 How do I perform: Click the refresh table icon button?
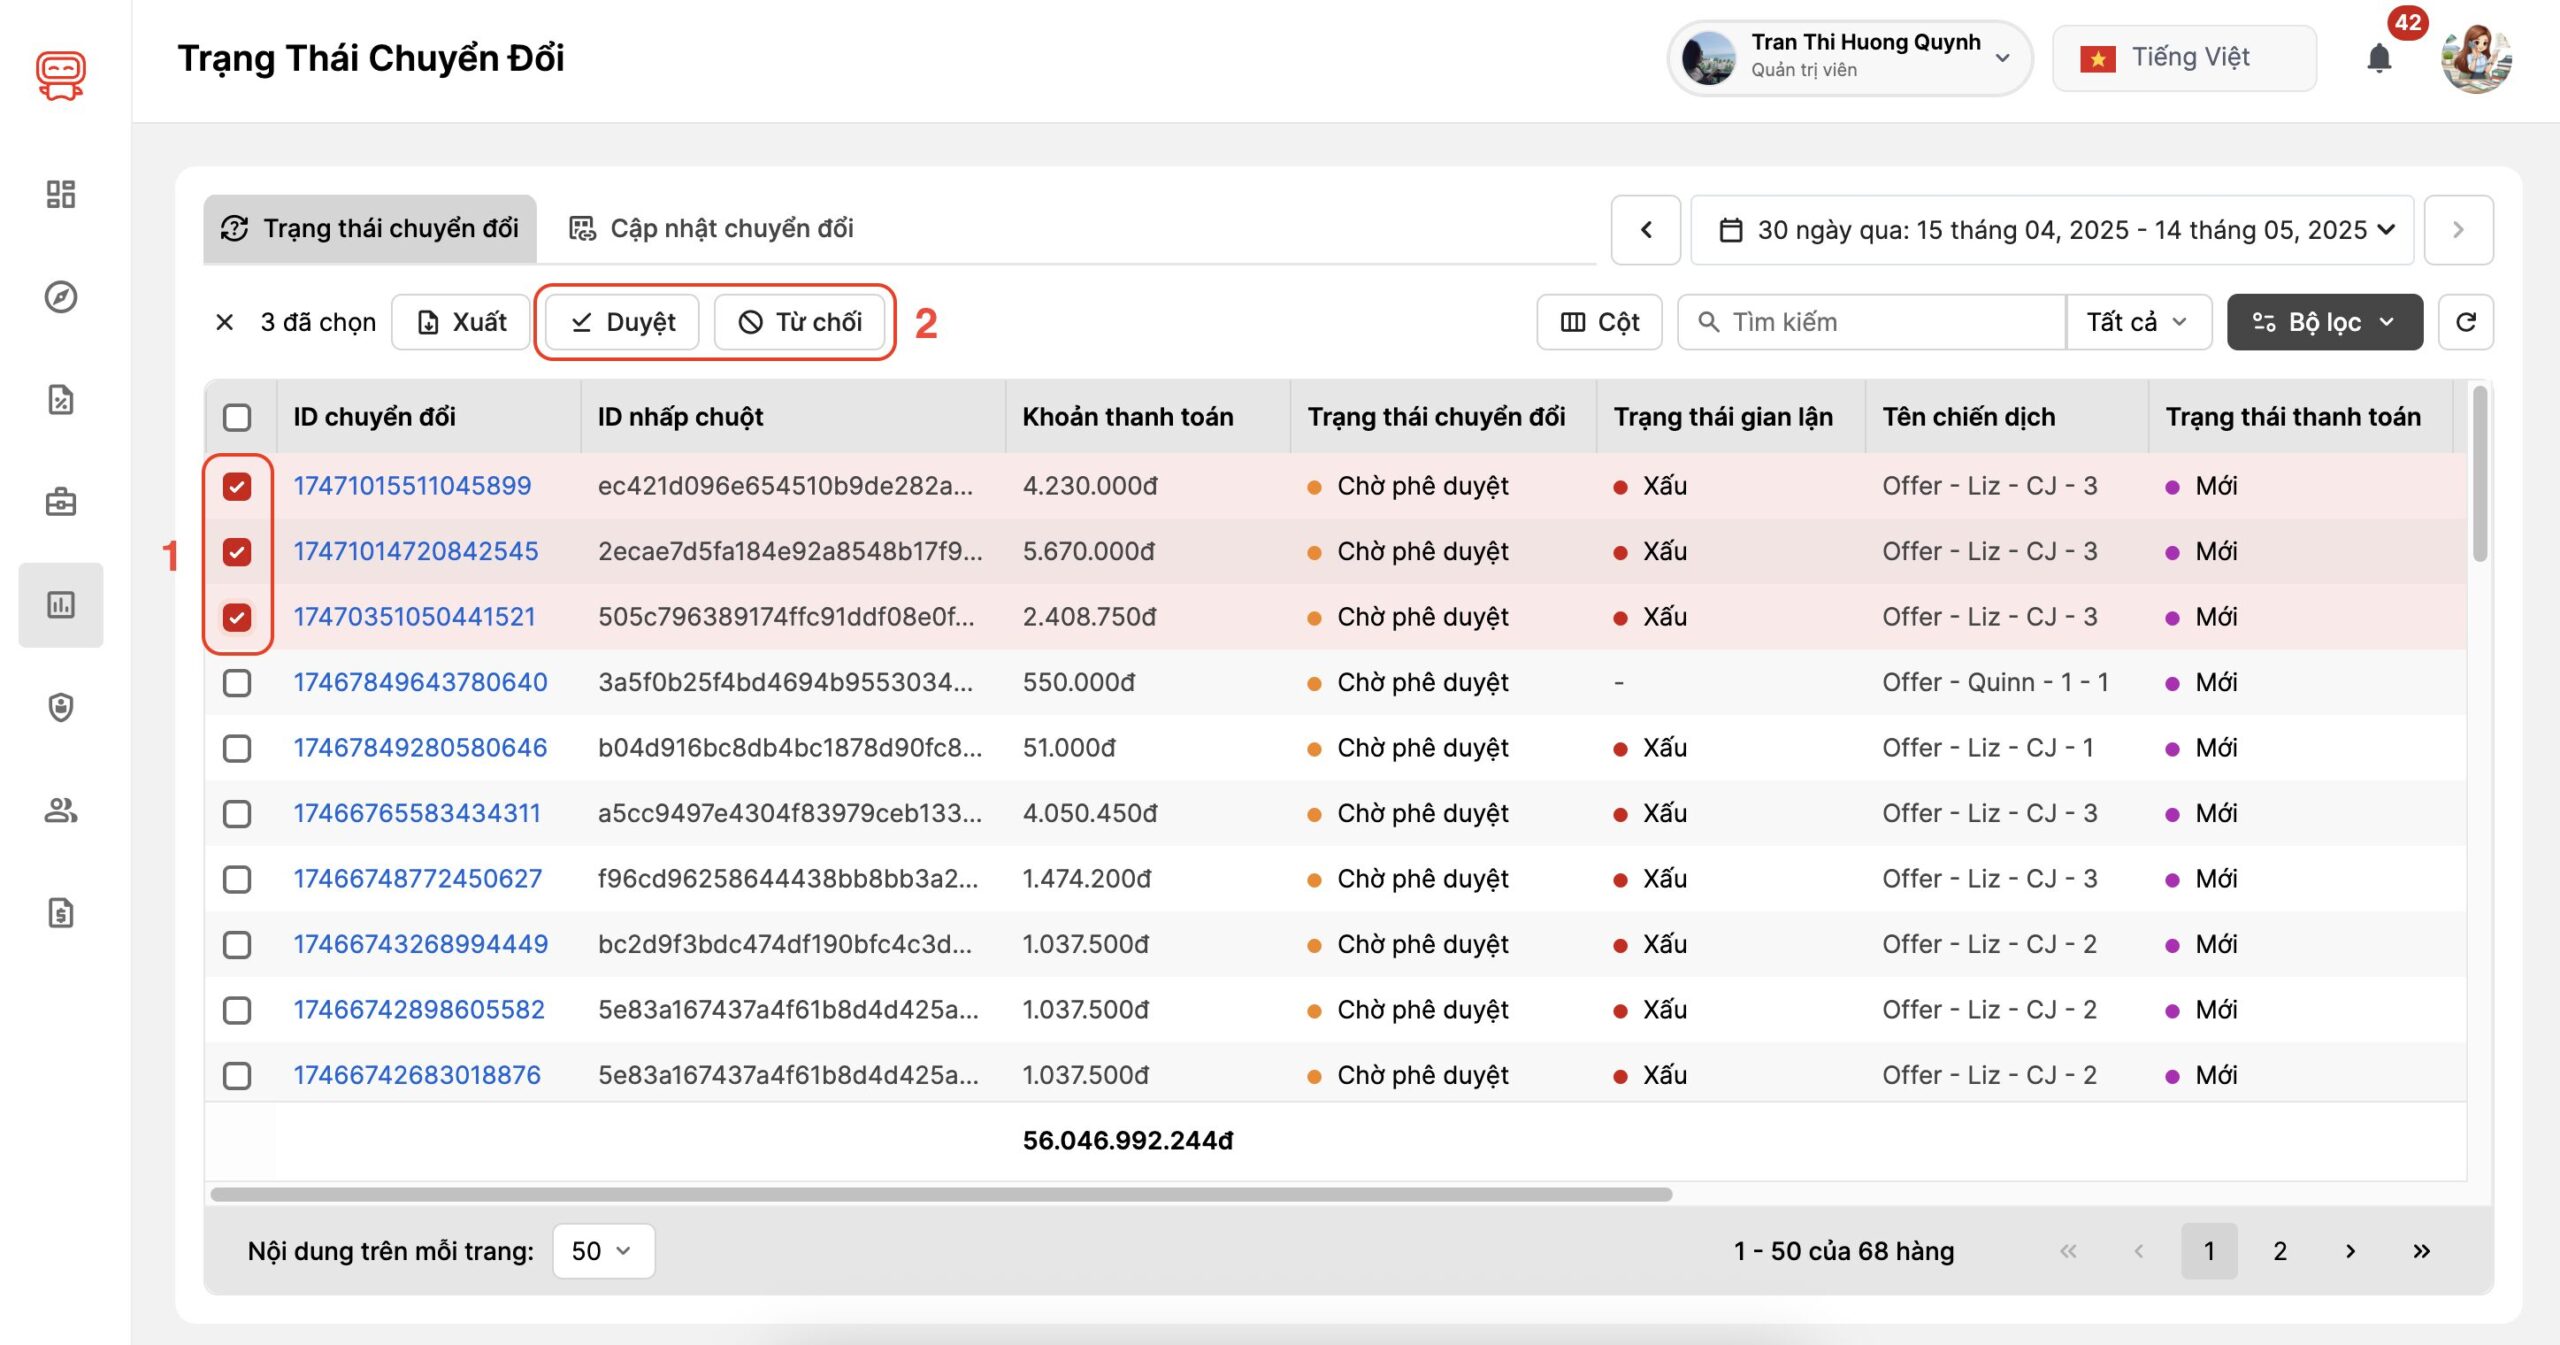(x=2465, y=322)
